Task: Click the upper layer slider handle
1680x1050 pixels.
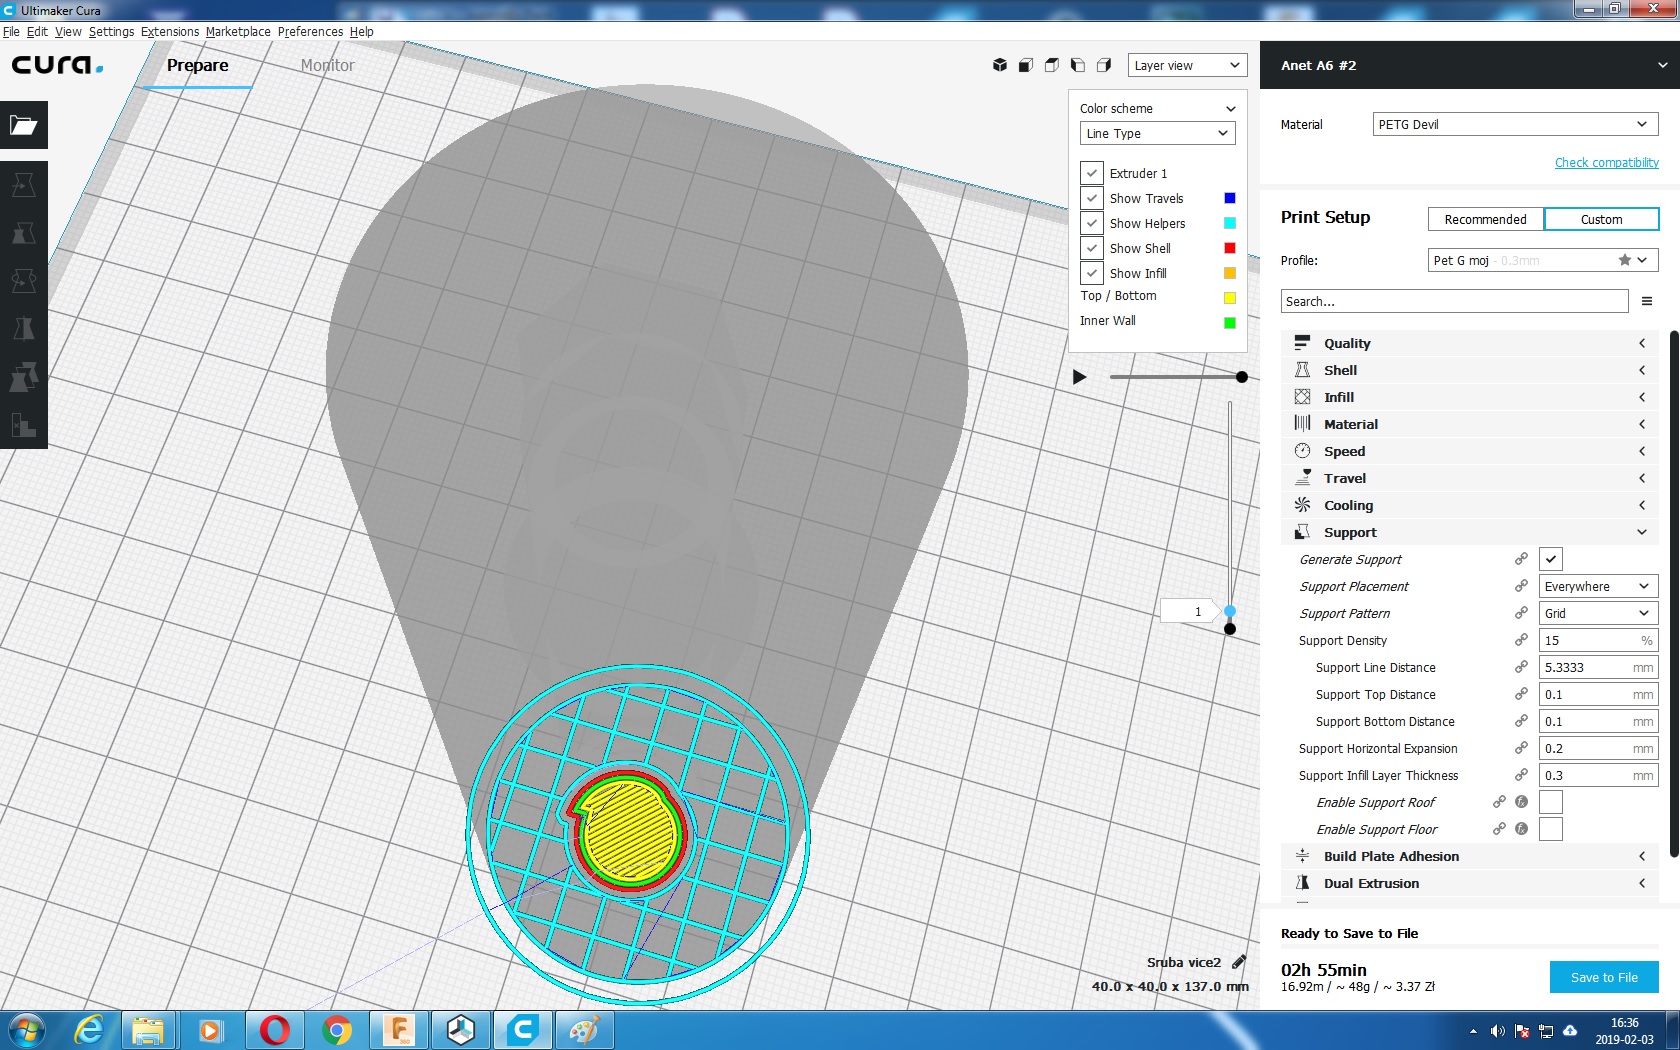Action: pyautogui.click(x=1230, y=611)
